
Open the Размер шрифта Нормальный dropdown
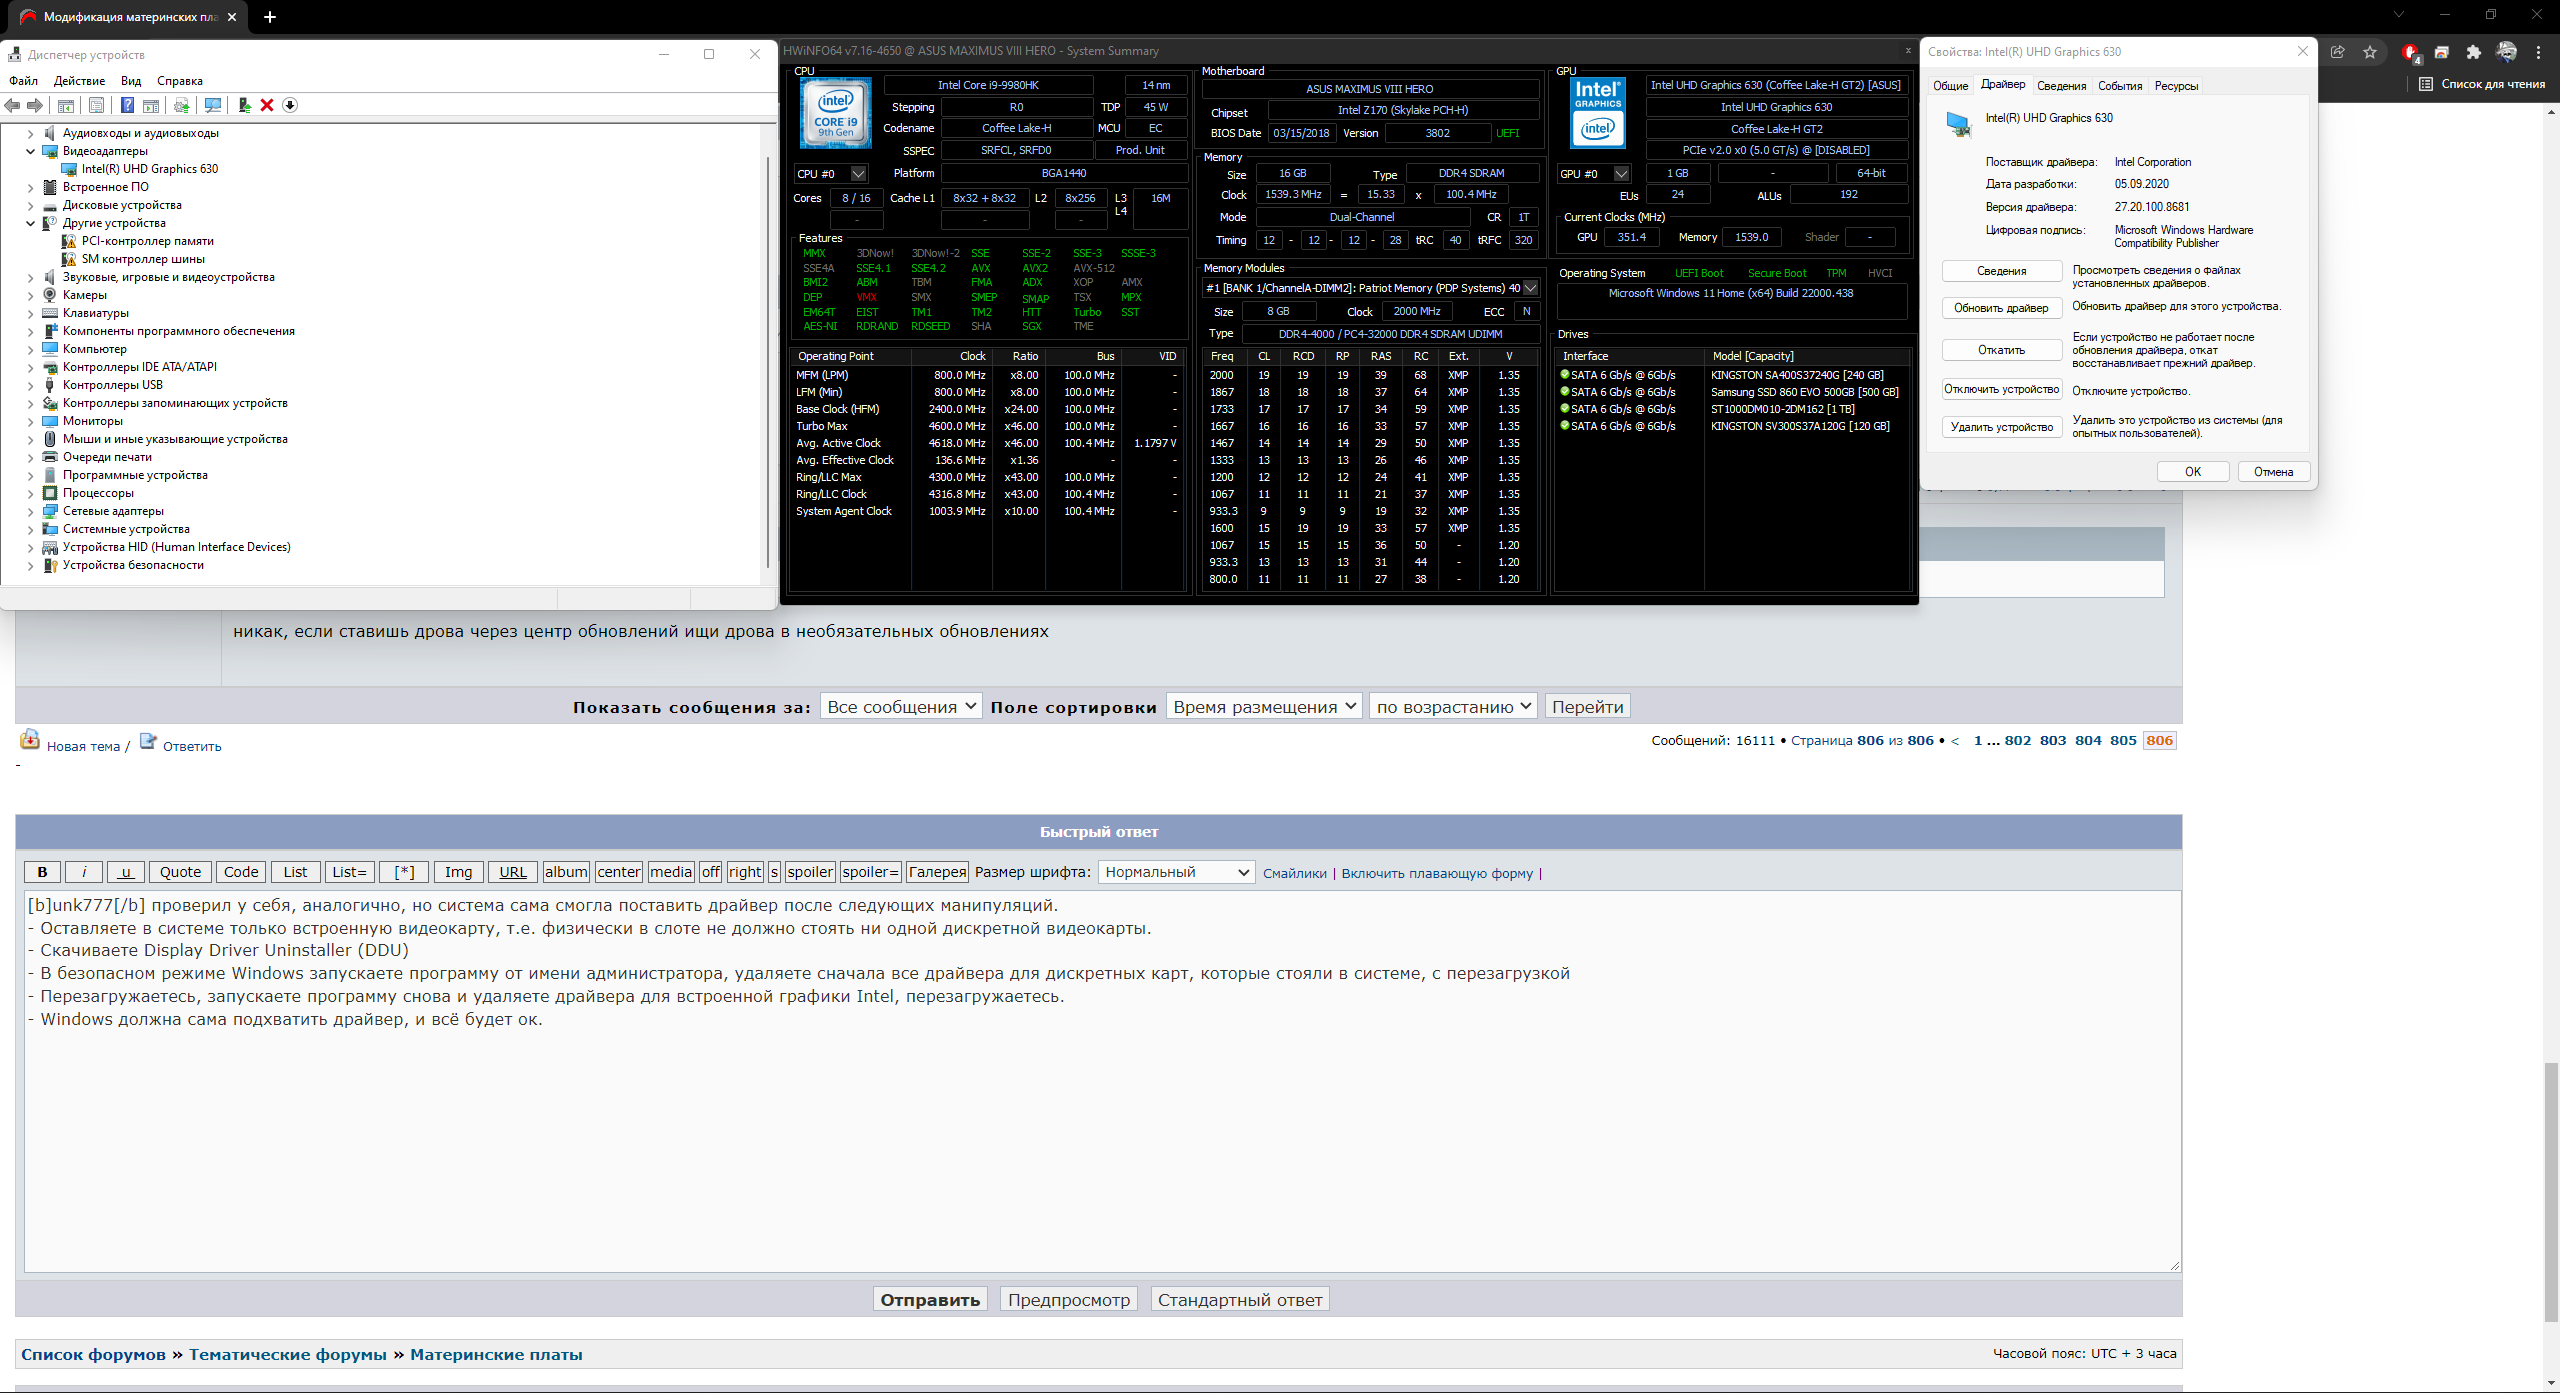pos(1176,872)
